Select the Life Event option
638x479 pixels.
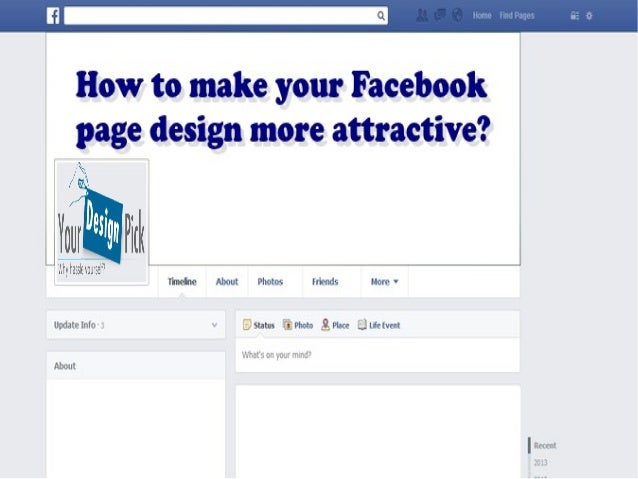[x=379, y=325]
